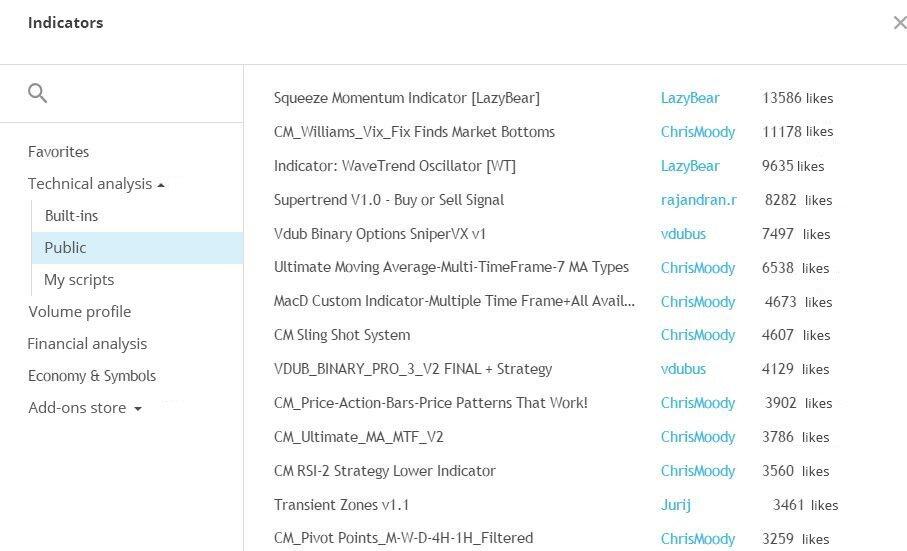The width and height of the screenshot is (907, 551).
Task: Expand the Add-ons store menu
Action: 85,408
